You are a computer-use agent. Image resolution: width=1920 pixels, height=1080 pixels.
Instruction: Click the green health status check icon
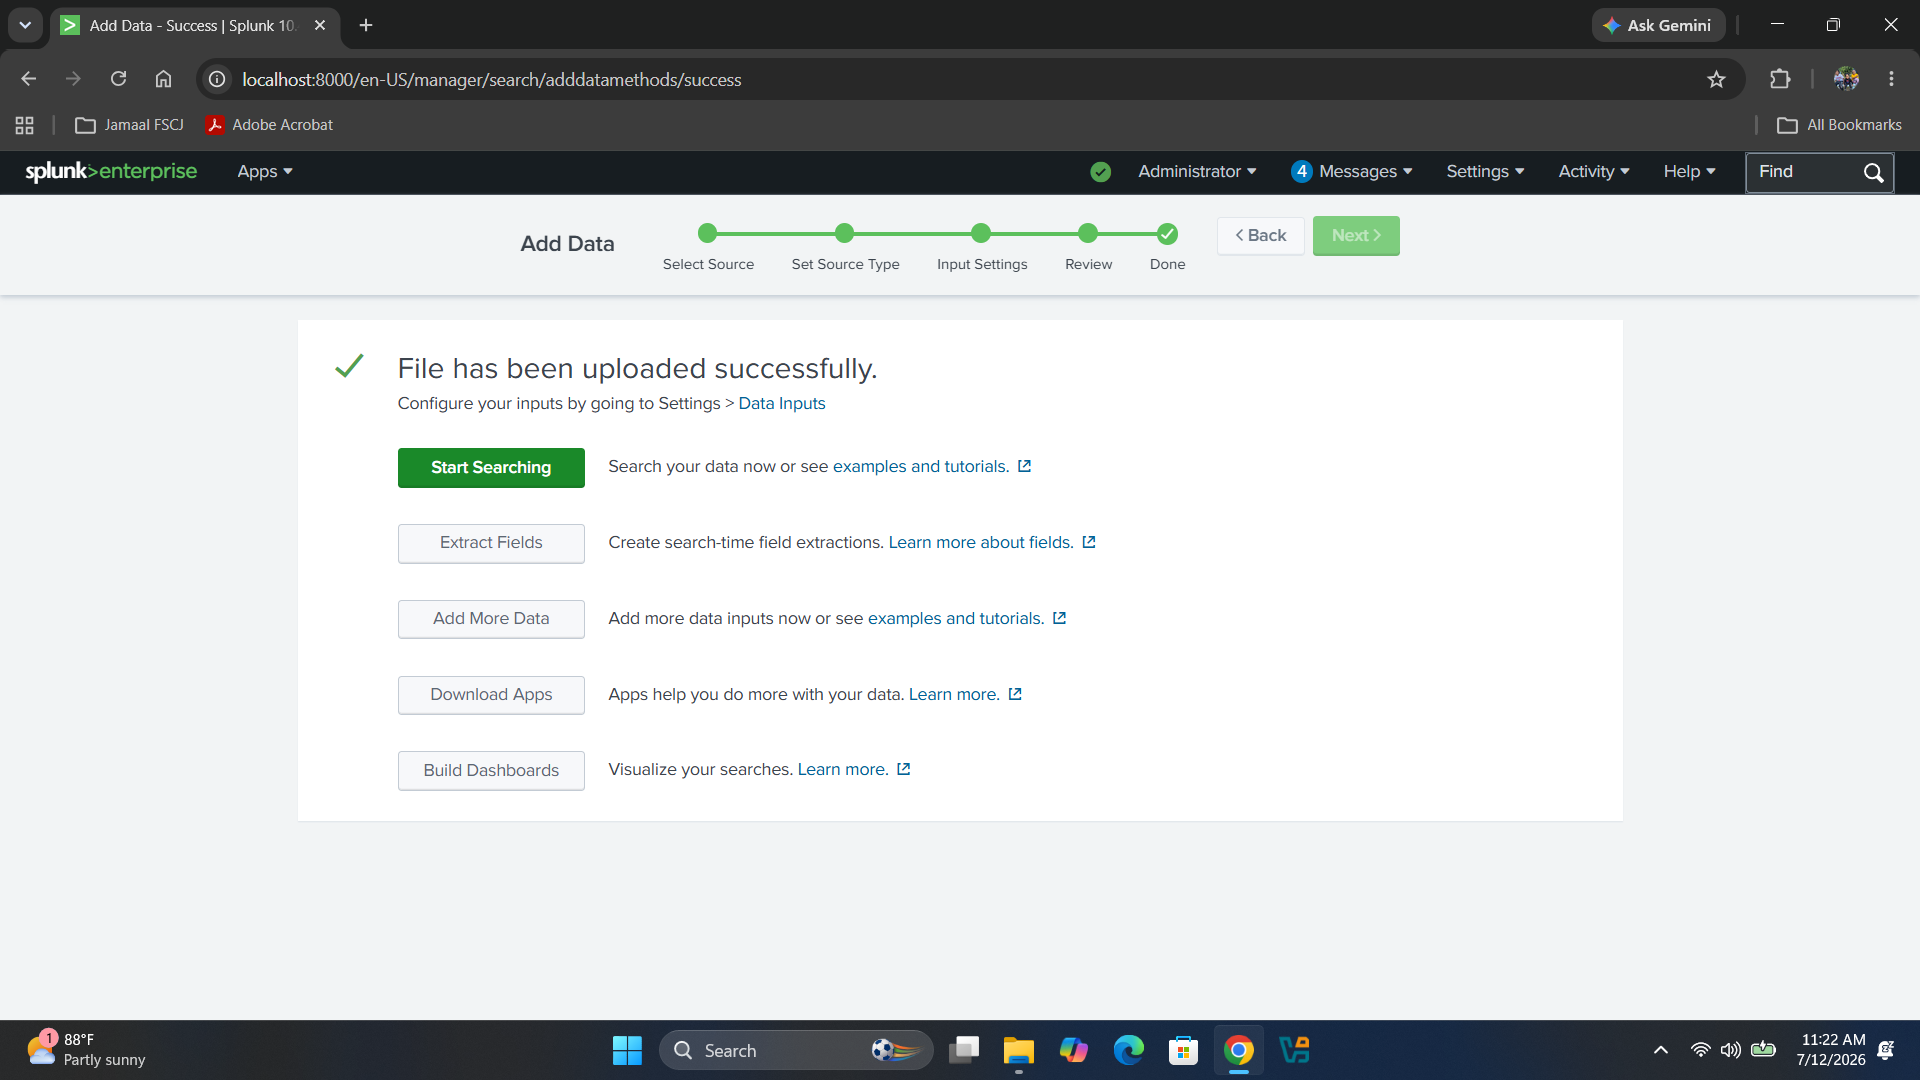1100,172
